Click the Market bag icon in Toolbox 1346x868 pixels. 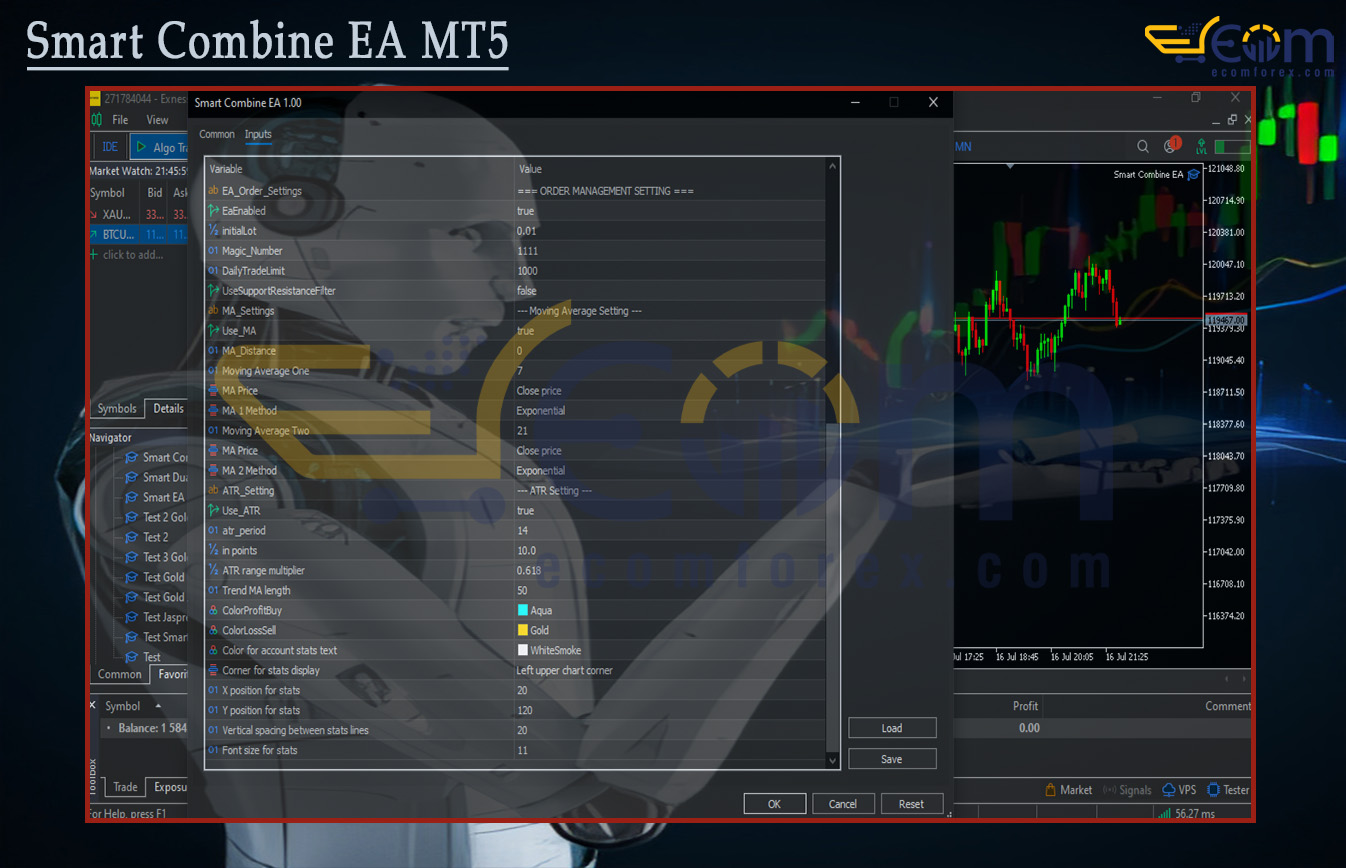(1051, 790)
